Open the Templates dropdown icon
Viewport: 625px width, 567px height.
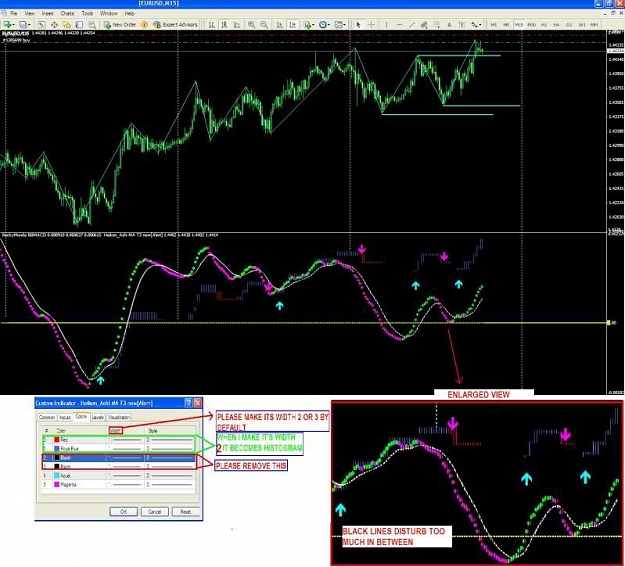pyautogui.click(x=340, y=25)
